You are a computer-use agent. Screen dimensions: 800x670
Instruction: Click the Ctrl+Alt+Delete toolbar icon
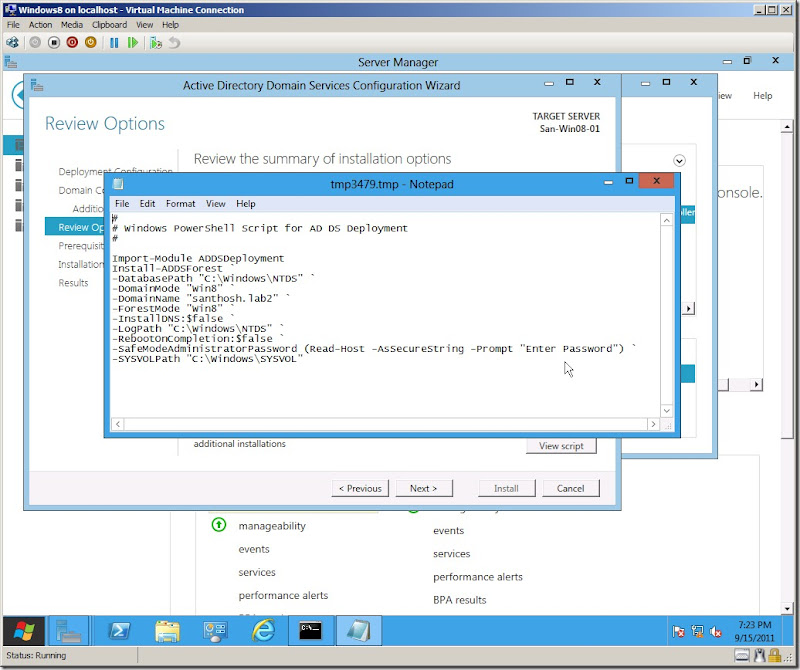pos(12,43)
